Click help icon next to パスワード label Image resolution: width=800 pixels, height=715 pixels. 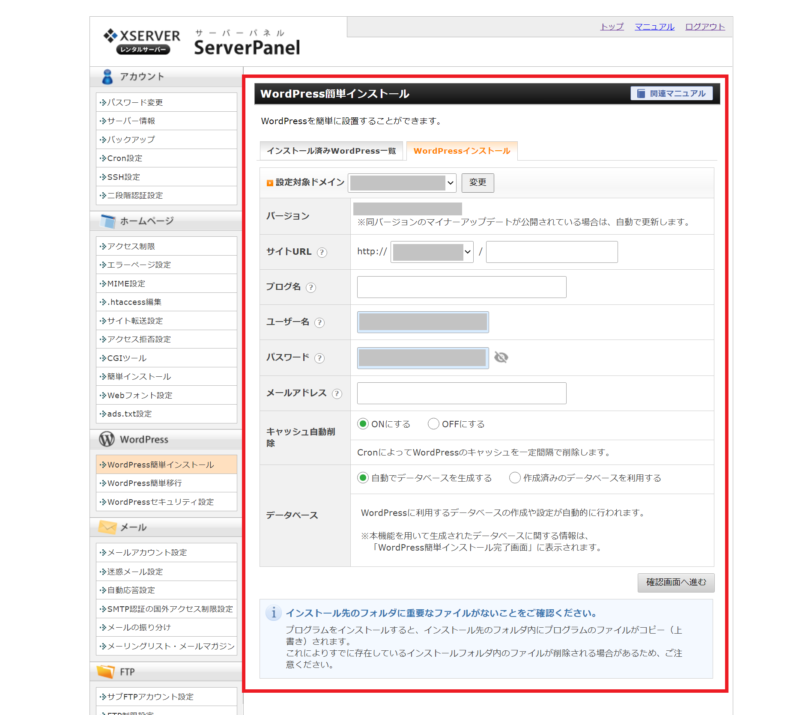pos(319,358)
